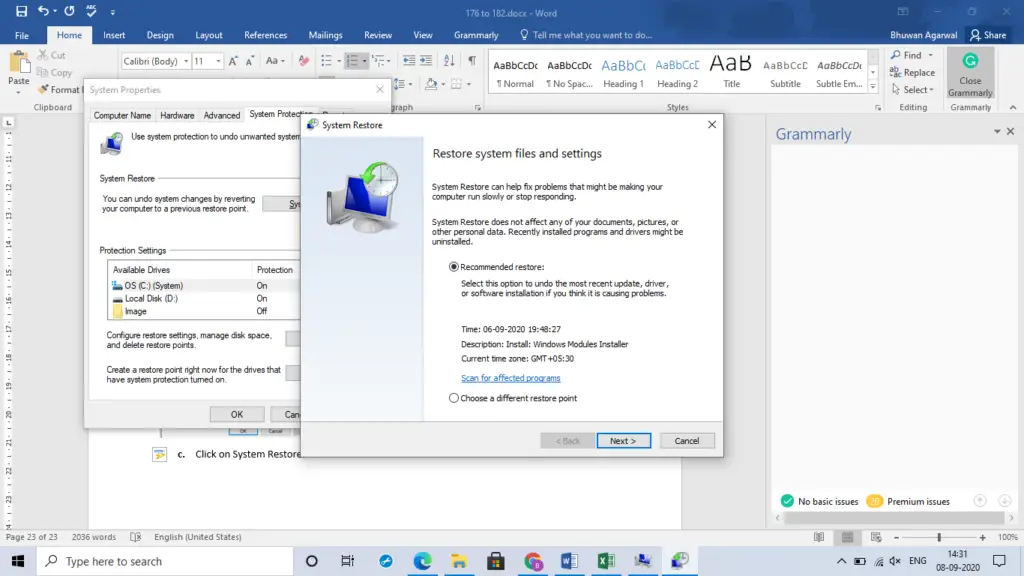Open Excel from the taskbar

pos(606,561)
